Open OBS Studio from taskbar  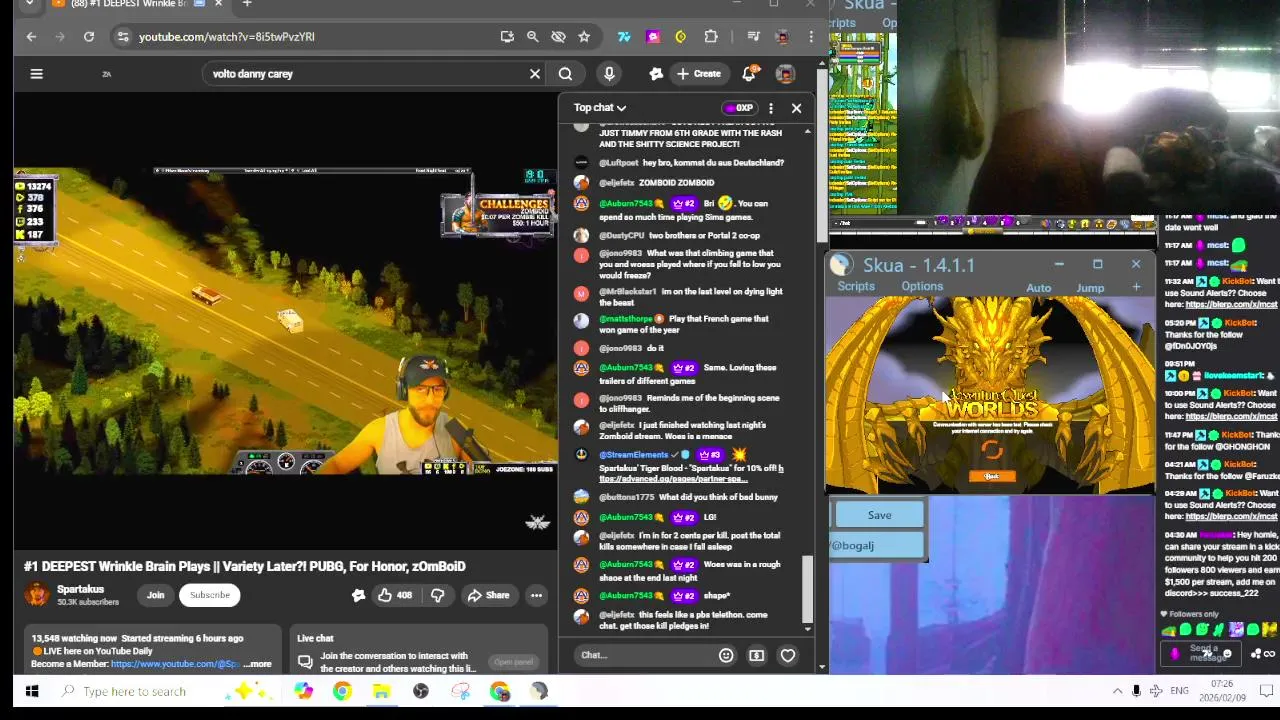click(421, 691)
